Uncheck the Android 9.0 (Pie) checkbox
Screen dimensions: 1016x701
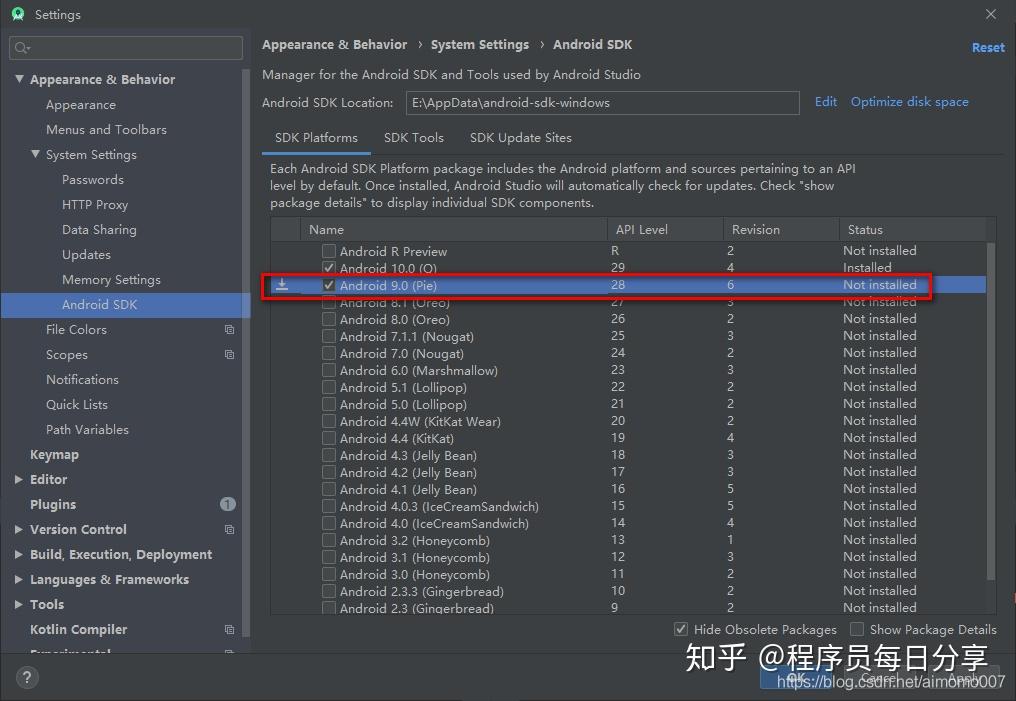329,285
